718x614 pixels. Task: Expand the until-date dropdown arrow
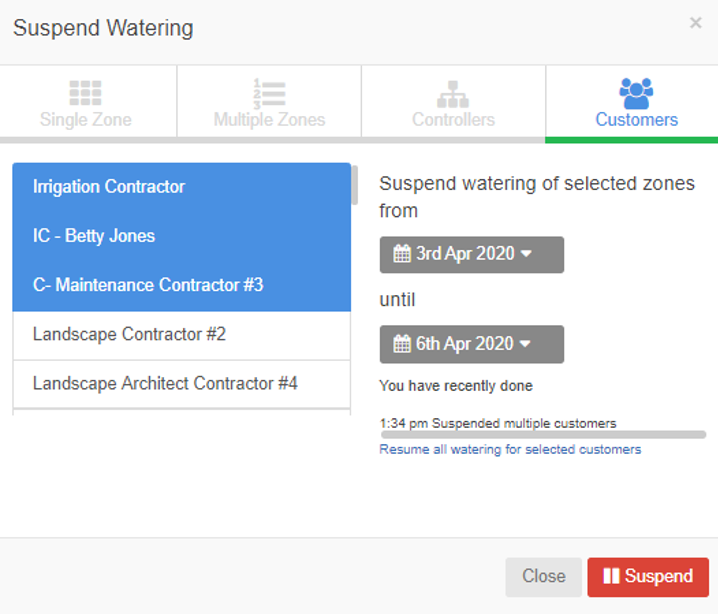click(x=525, y=344)
